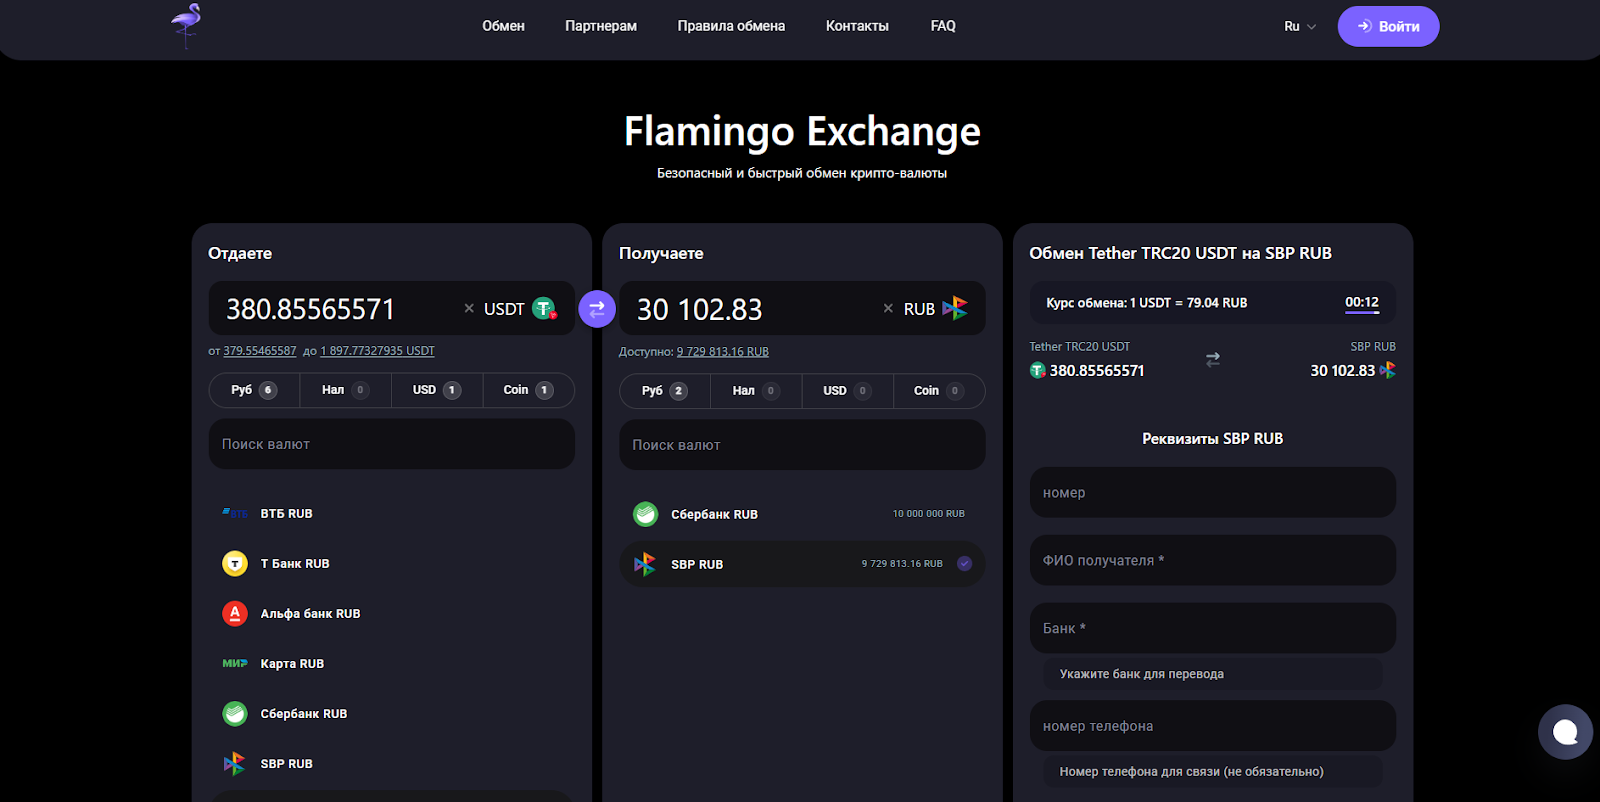
Task: Click the 10 000 000 RUB reserve value
Action: (929, 514)
